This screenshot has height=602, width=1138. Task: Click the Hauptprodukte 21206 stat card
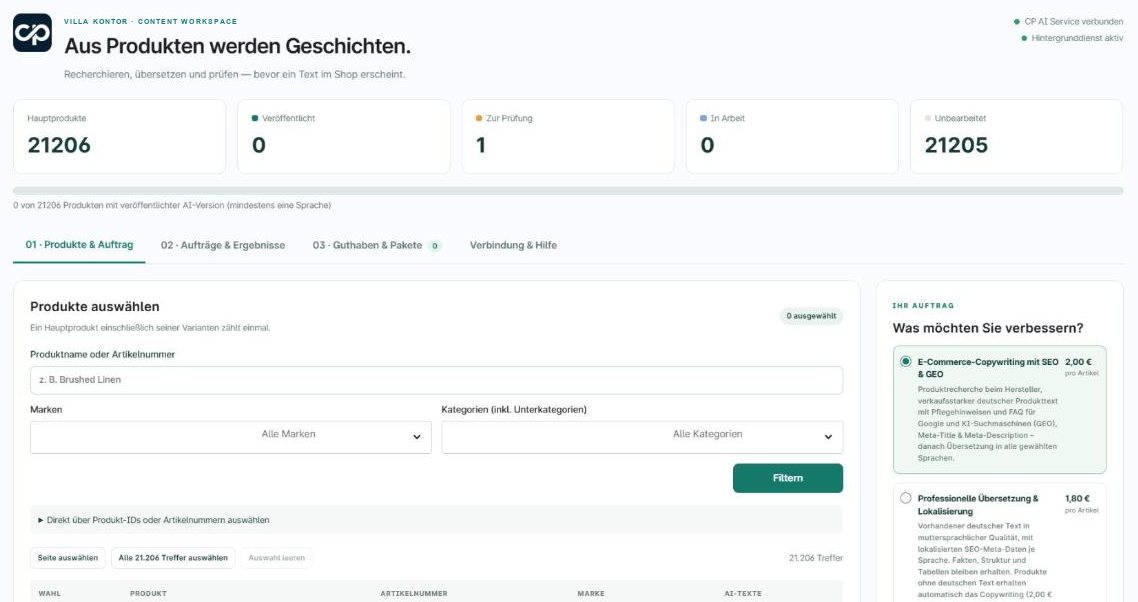coord(120,137)
